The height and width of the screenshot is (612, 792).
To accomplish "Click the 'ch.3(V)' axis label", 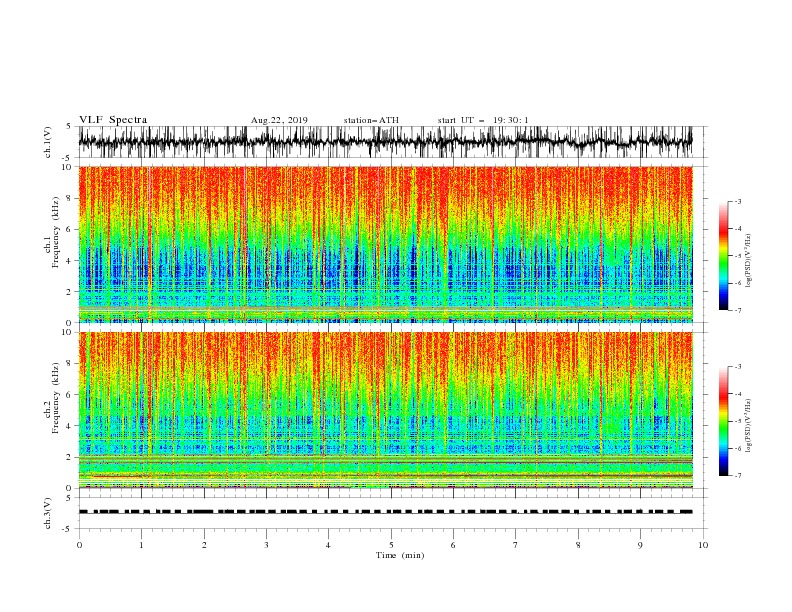I will (48, 513).
